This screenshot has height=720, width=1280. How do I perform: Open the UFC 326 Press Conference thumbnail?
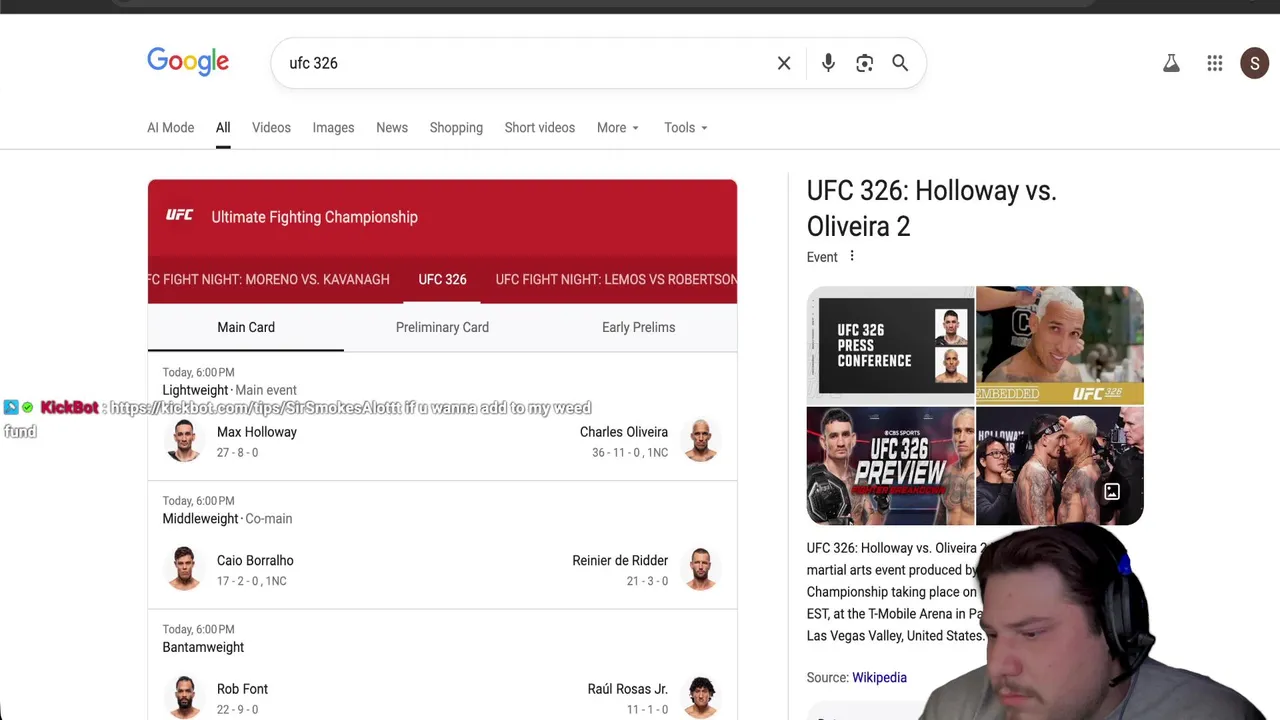(890, 345)
